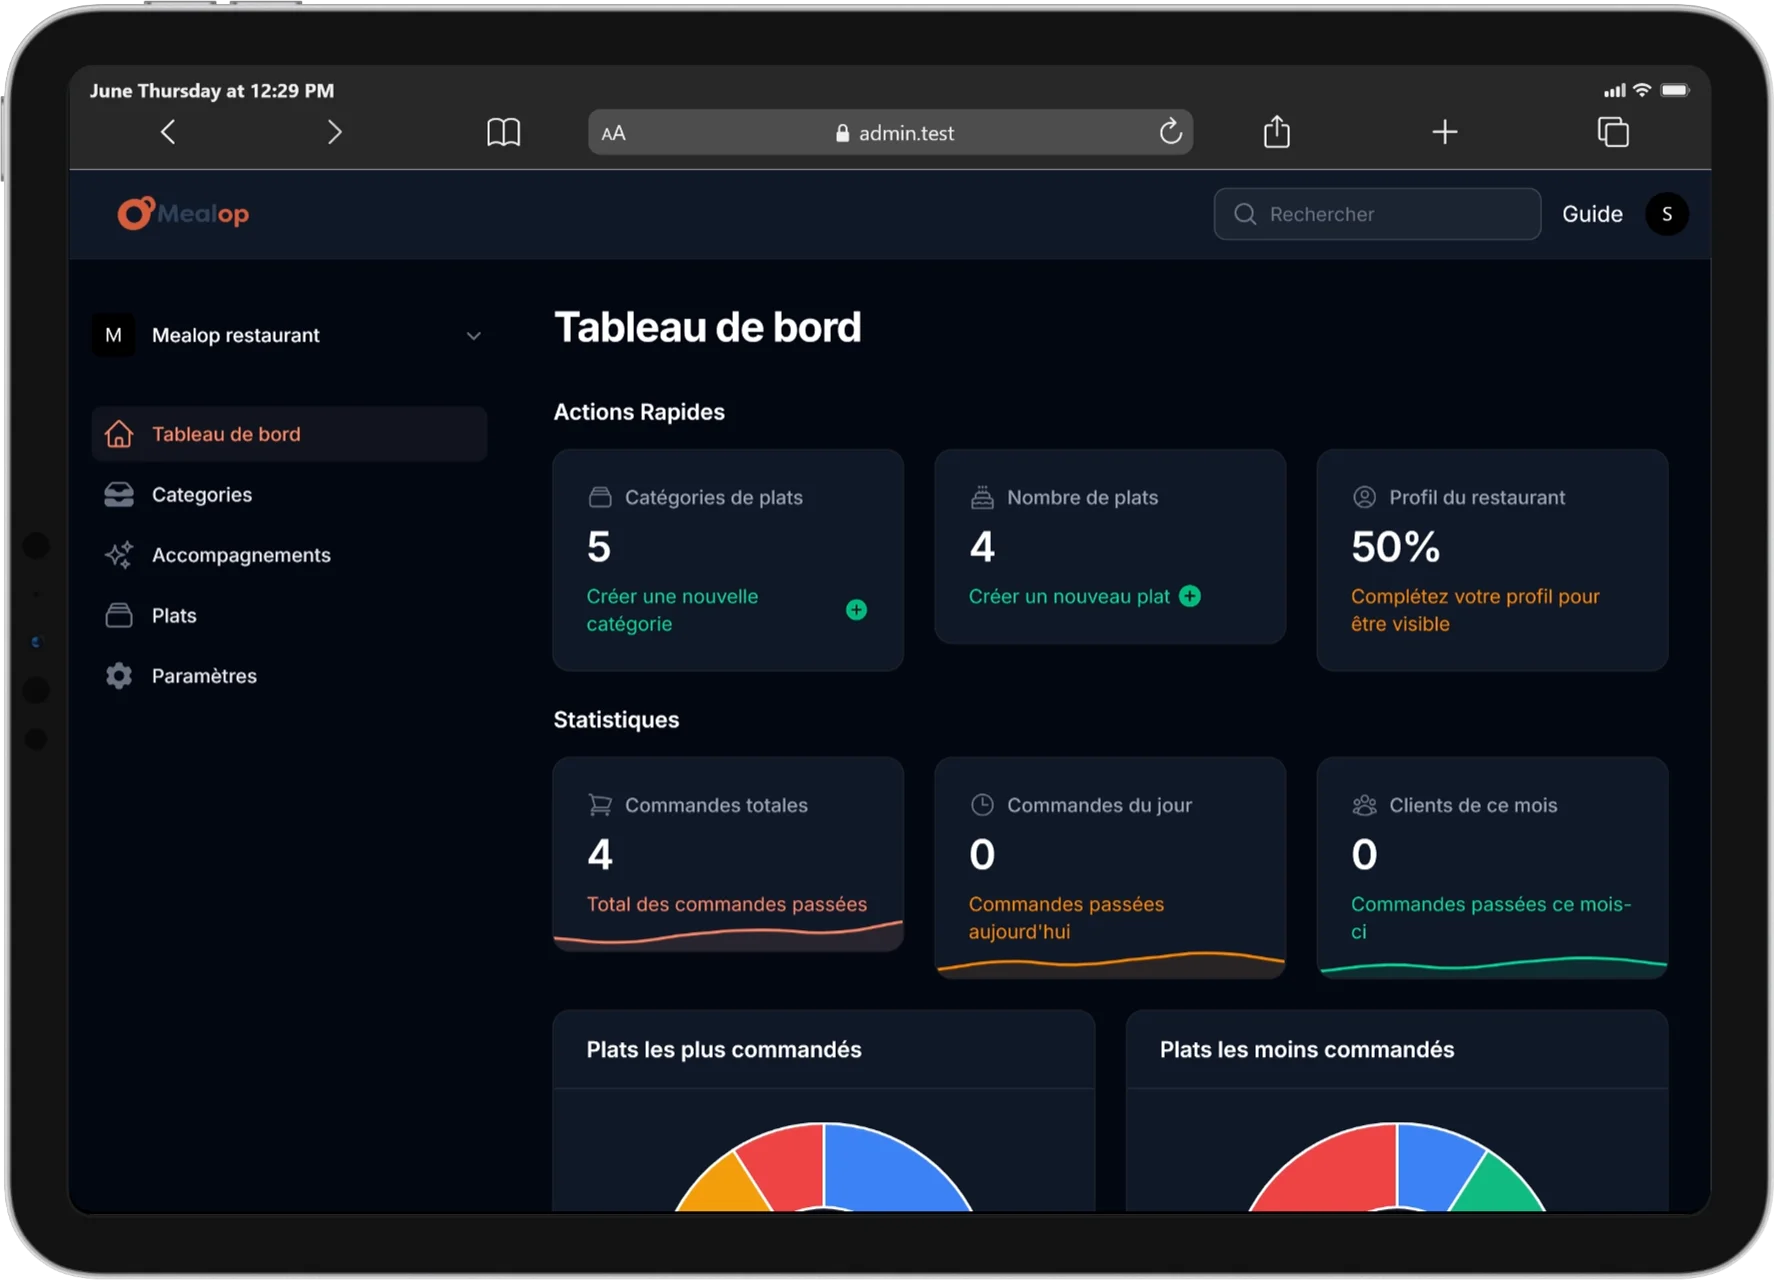The height and width of the screenshot is (1280, 1774).
Task: Click the cart icon on Commandes totales
Action: pos(600,805)
